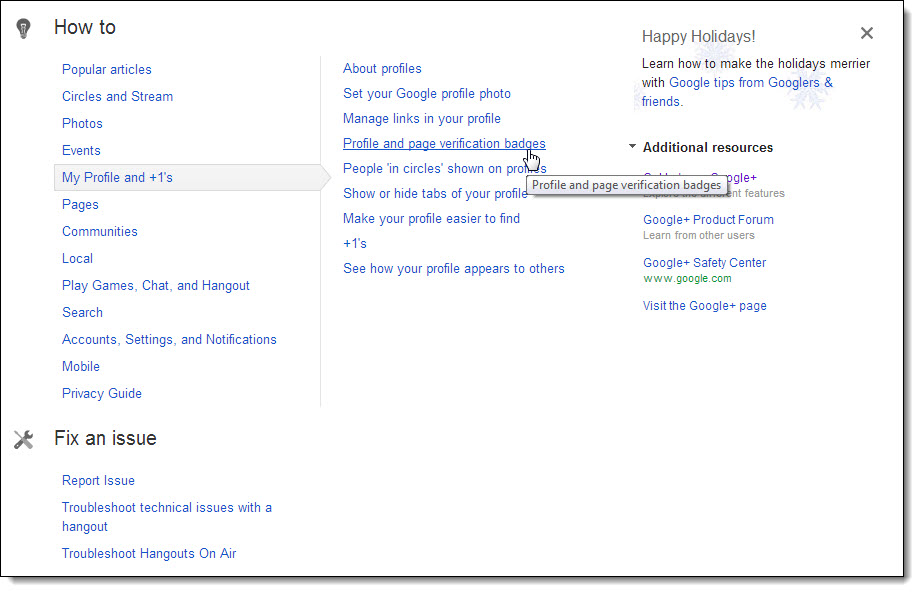This screenshot has height=592, width=919.
Task: Select the Mobile category
Action: pos(81,366)
